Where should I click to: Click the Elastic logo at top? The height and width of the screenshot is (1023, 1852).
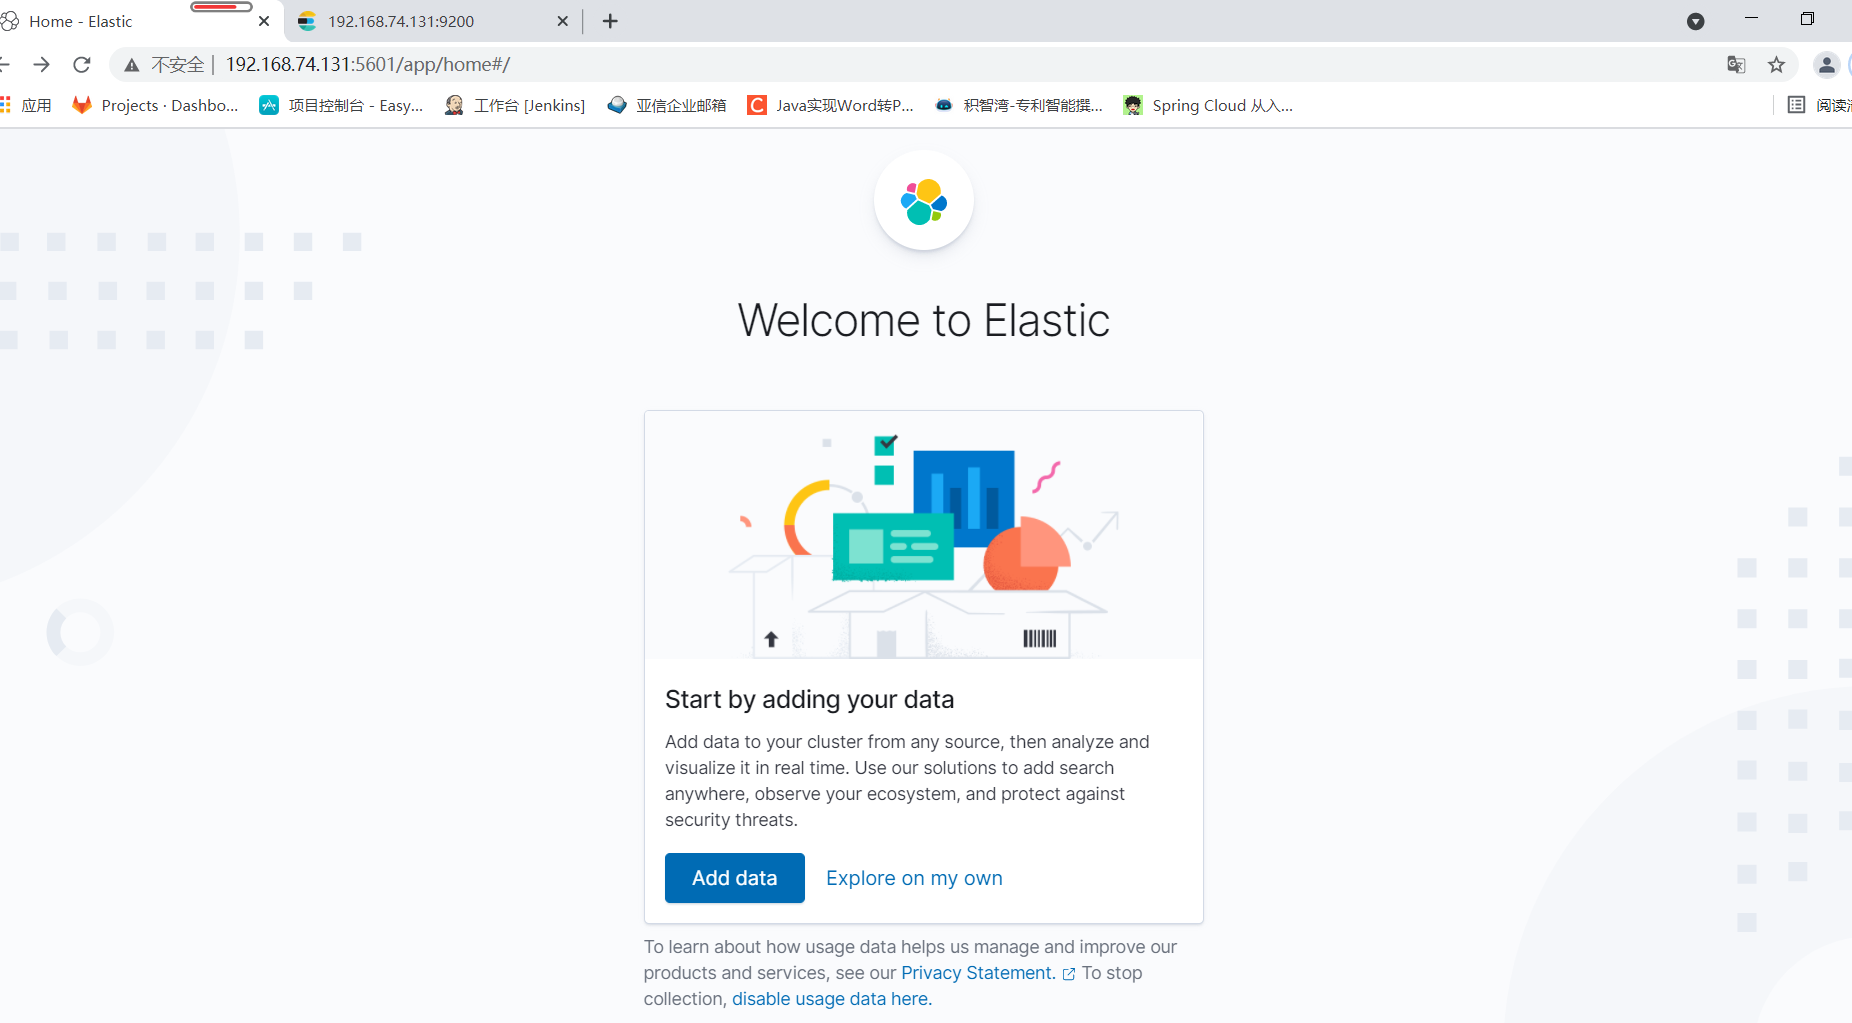click(x=924, y=201)
